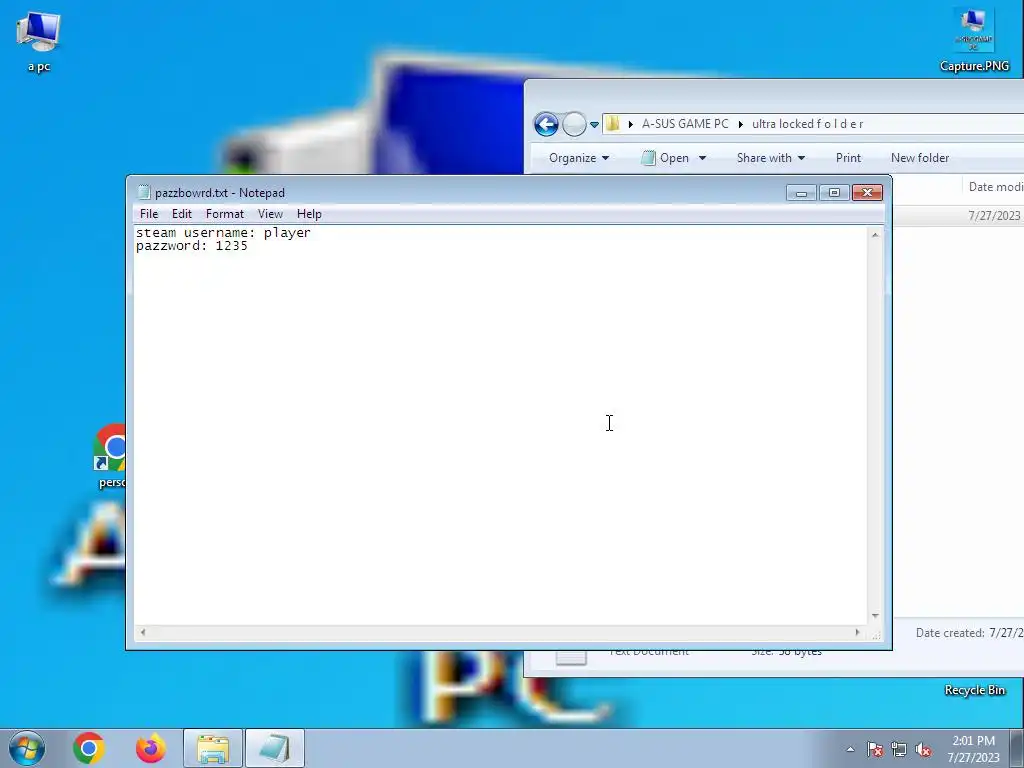This screenshot has height=768, width=1024.
Task: Open the 'a pc' desktop icon
Action: (x=39, y=42)
